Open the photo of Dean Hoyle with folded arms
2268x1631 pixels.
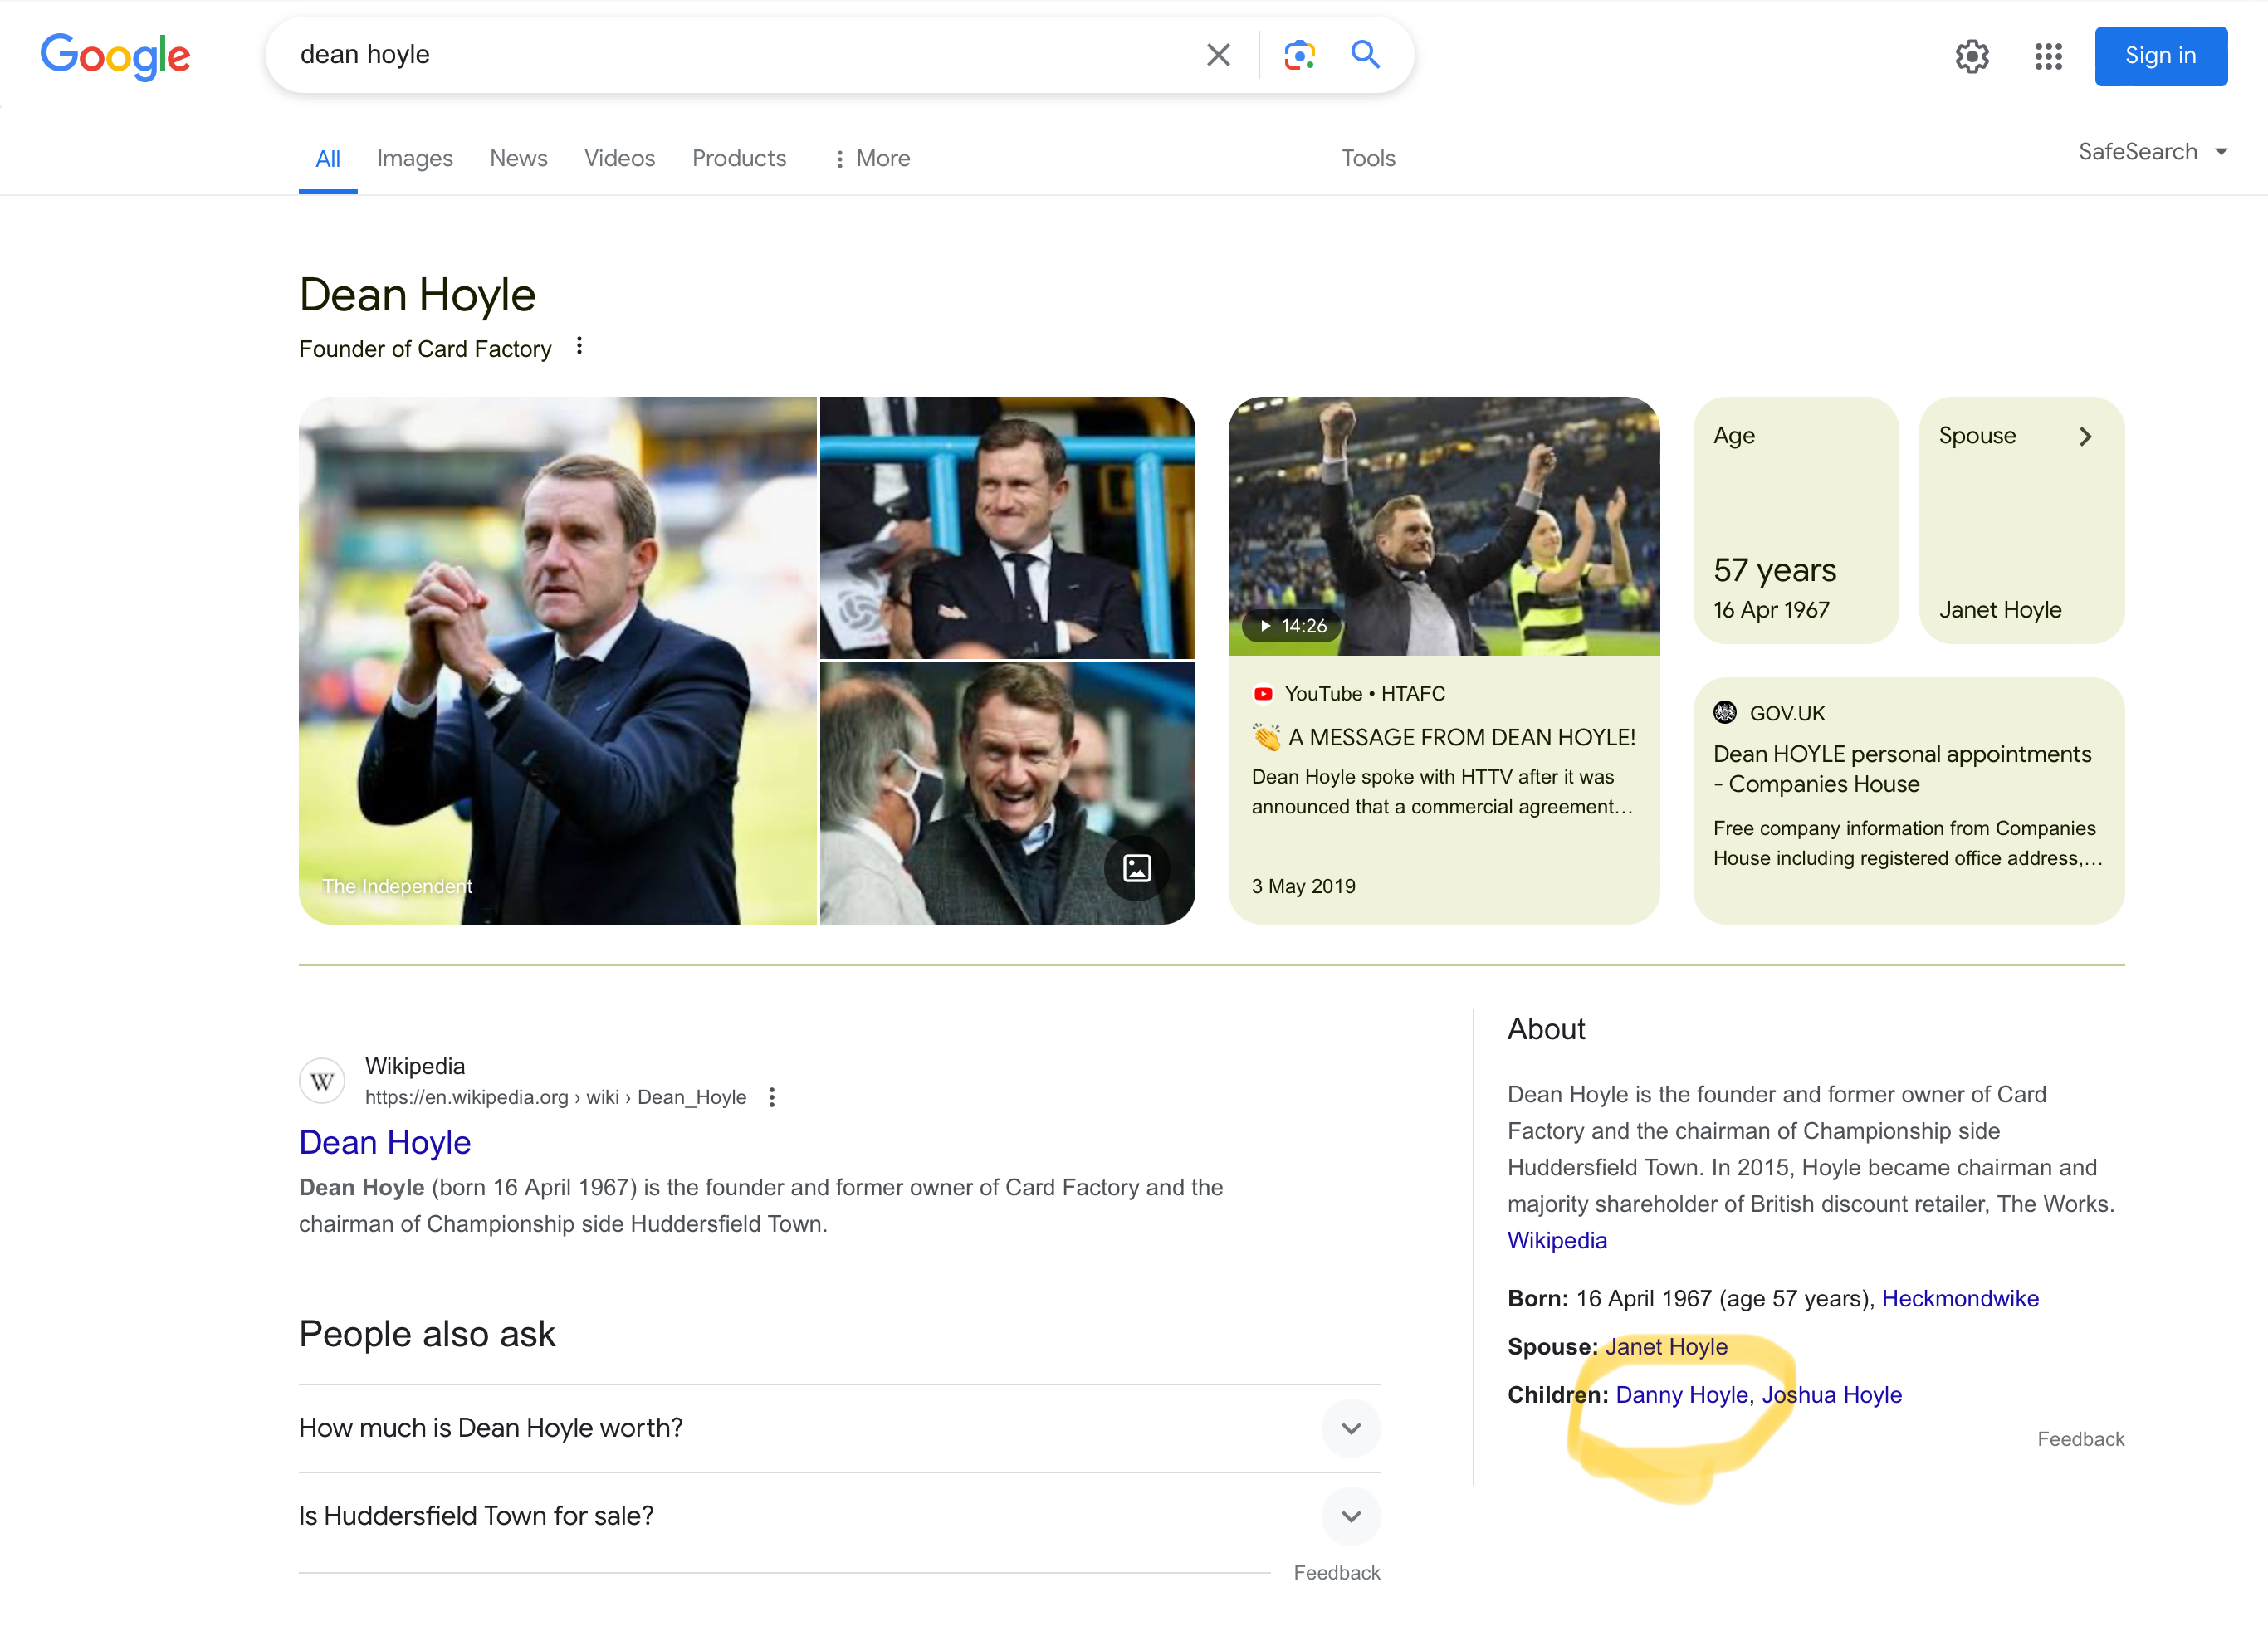click(x=1007, y=527)
